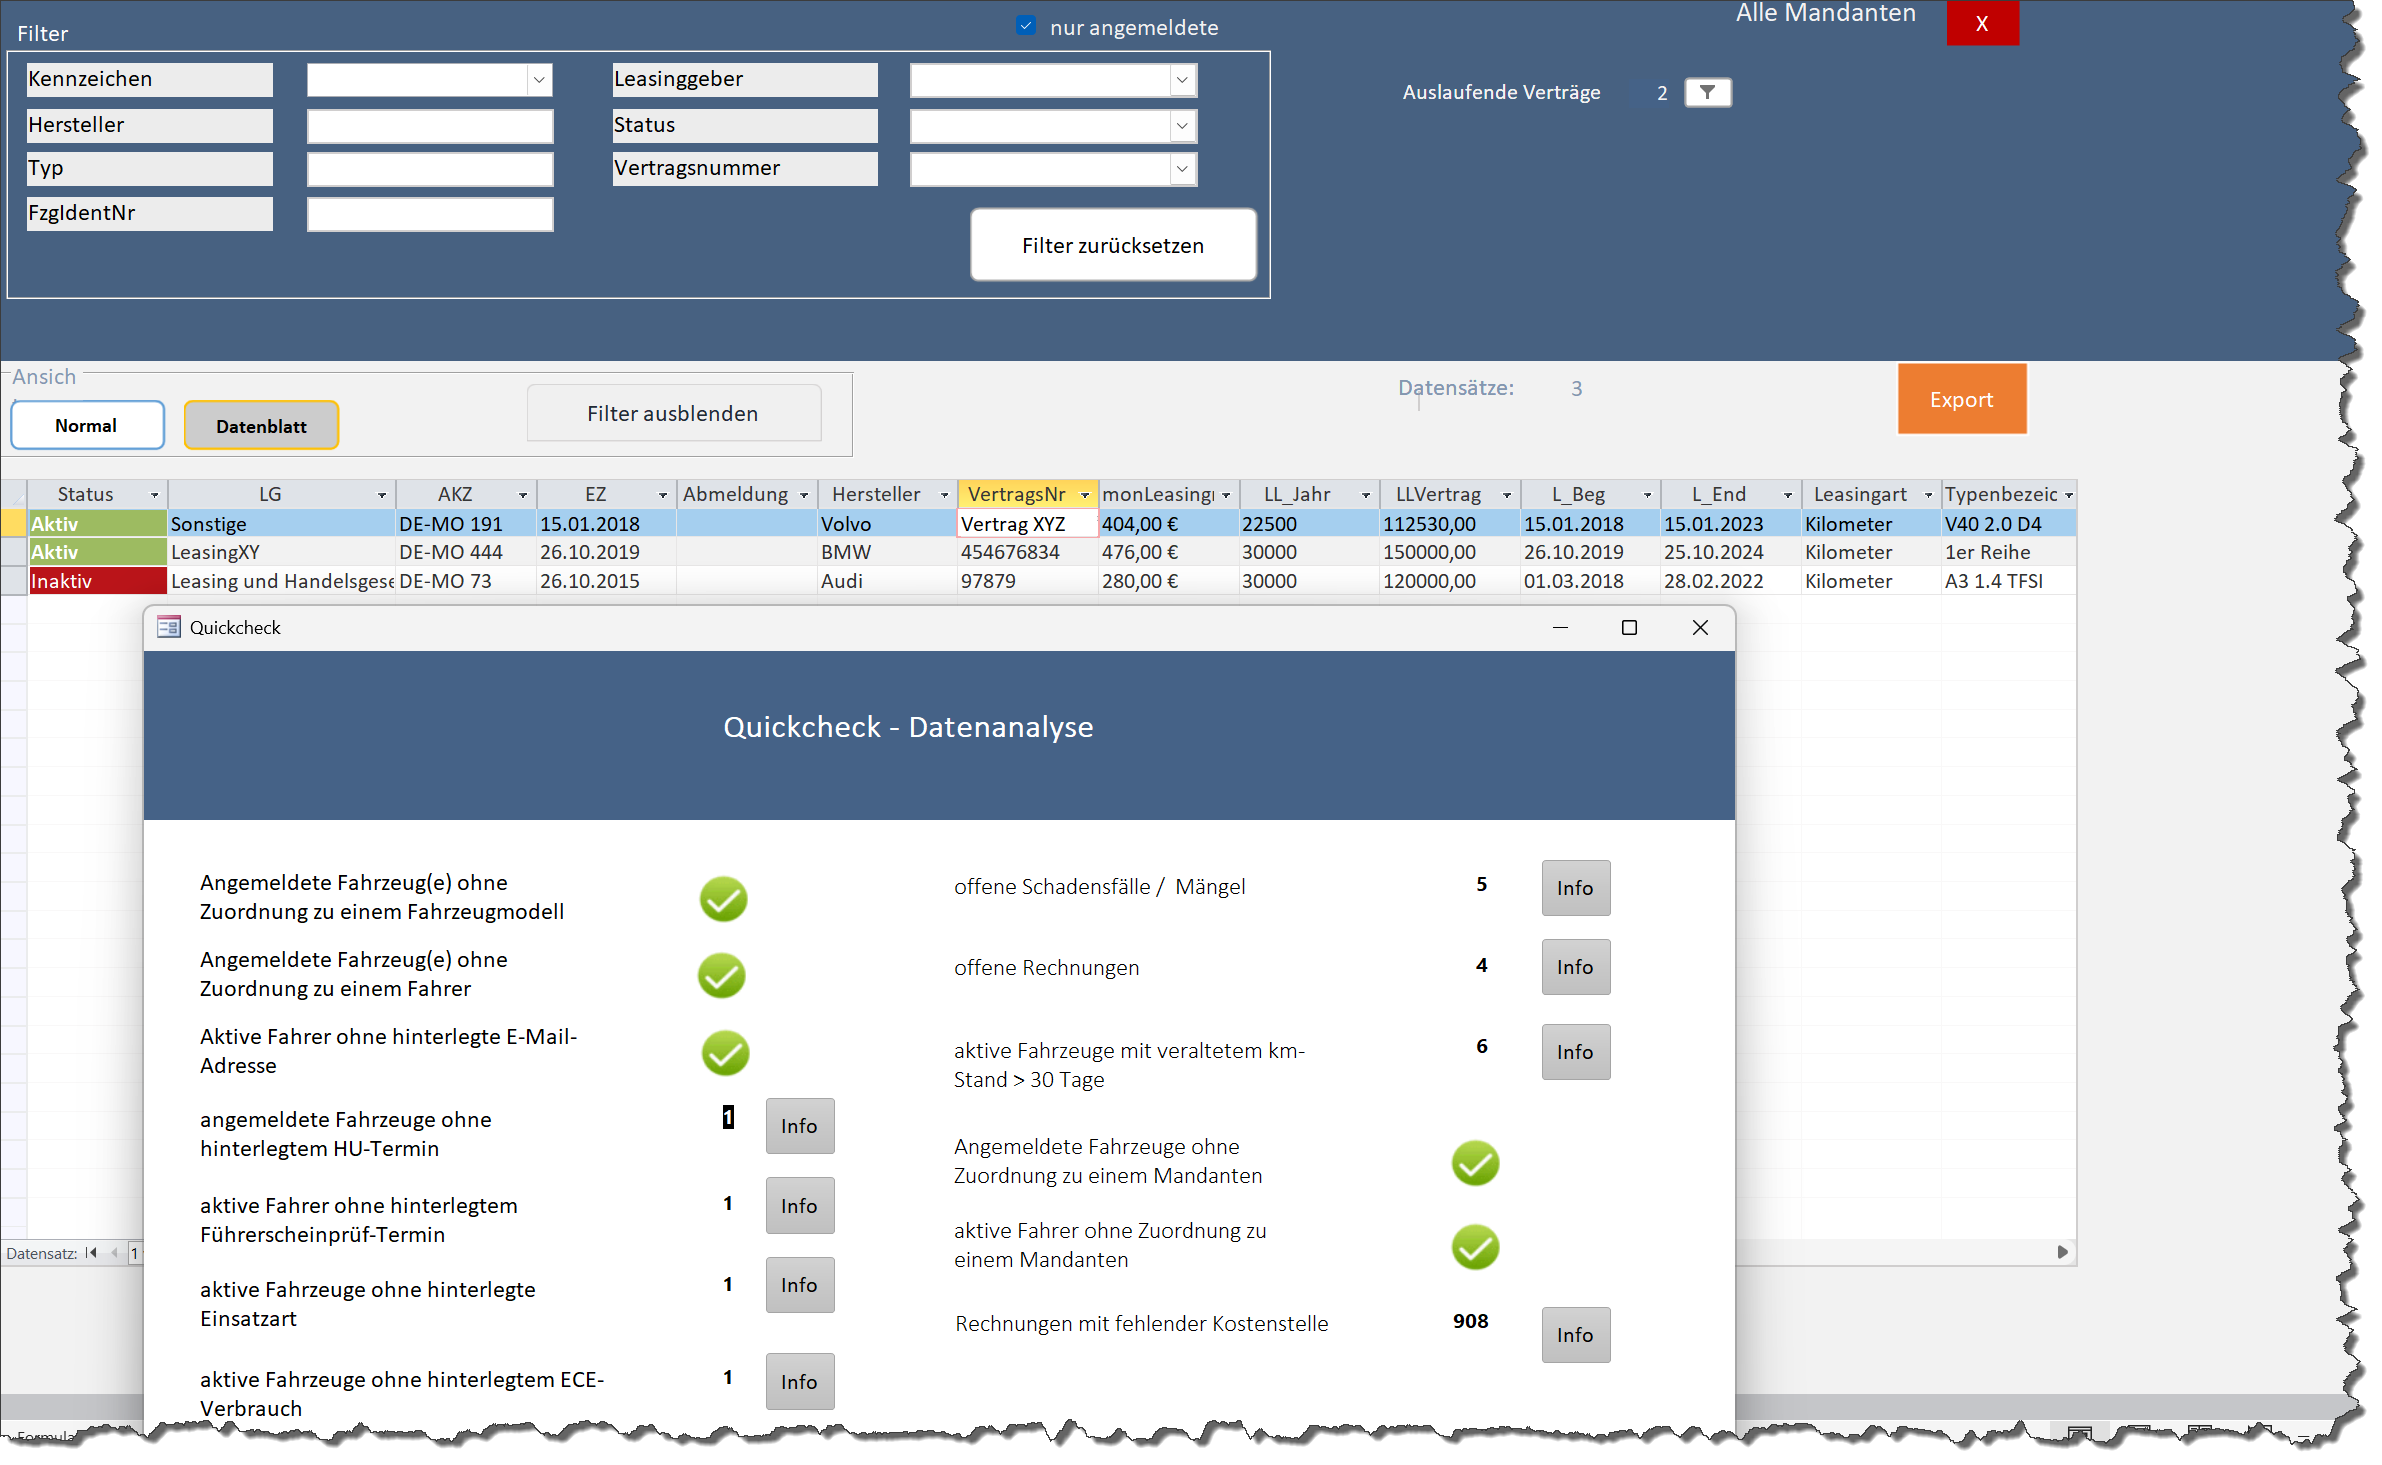Image resolution: width=2382 pixels, height=1465 pixels.
Task: Click the '454676834' contract number cell
Action: coord(1027,552)
